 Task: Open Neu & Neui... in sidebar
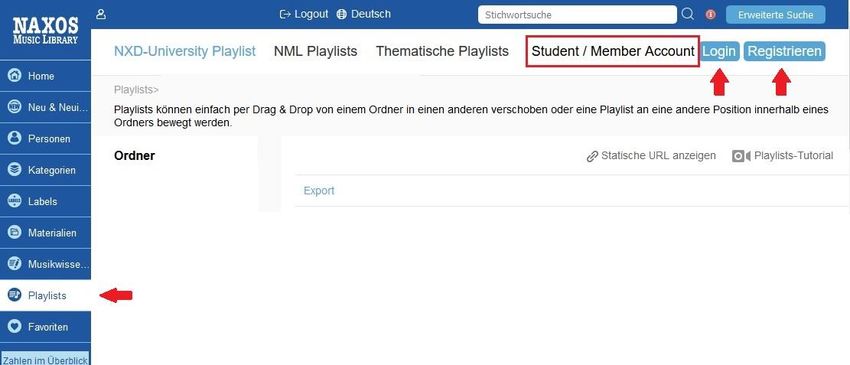[x=46, y=107]
